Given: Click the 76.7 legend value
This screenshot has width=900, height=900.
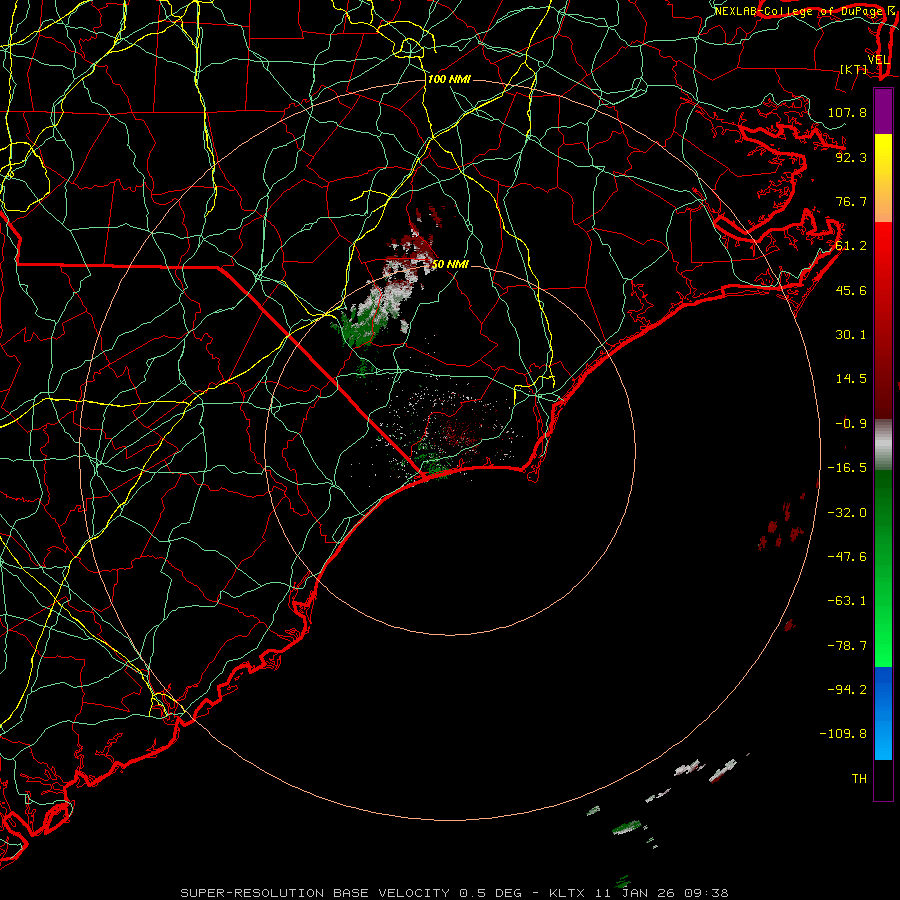Looking at the screenshot, I should (851, 201).
